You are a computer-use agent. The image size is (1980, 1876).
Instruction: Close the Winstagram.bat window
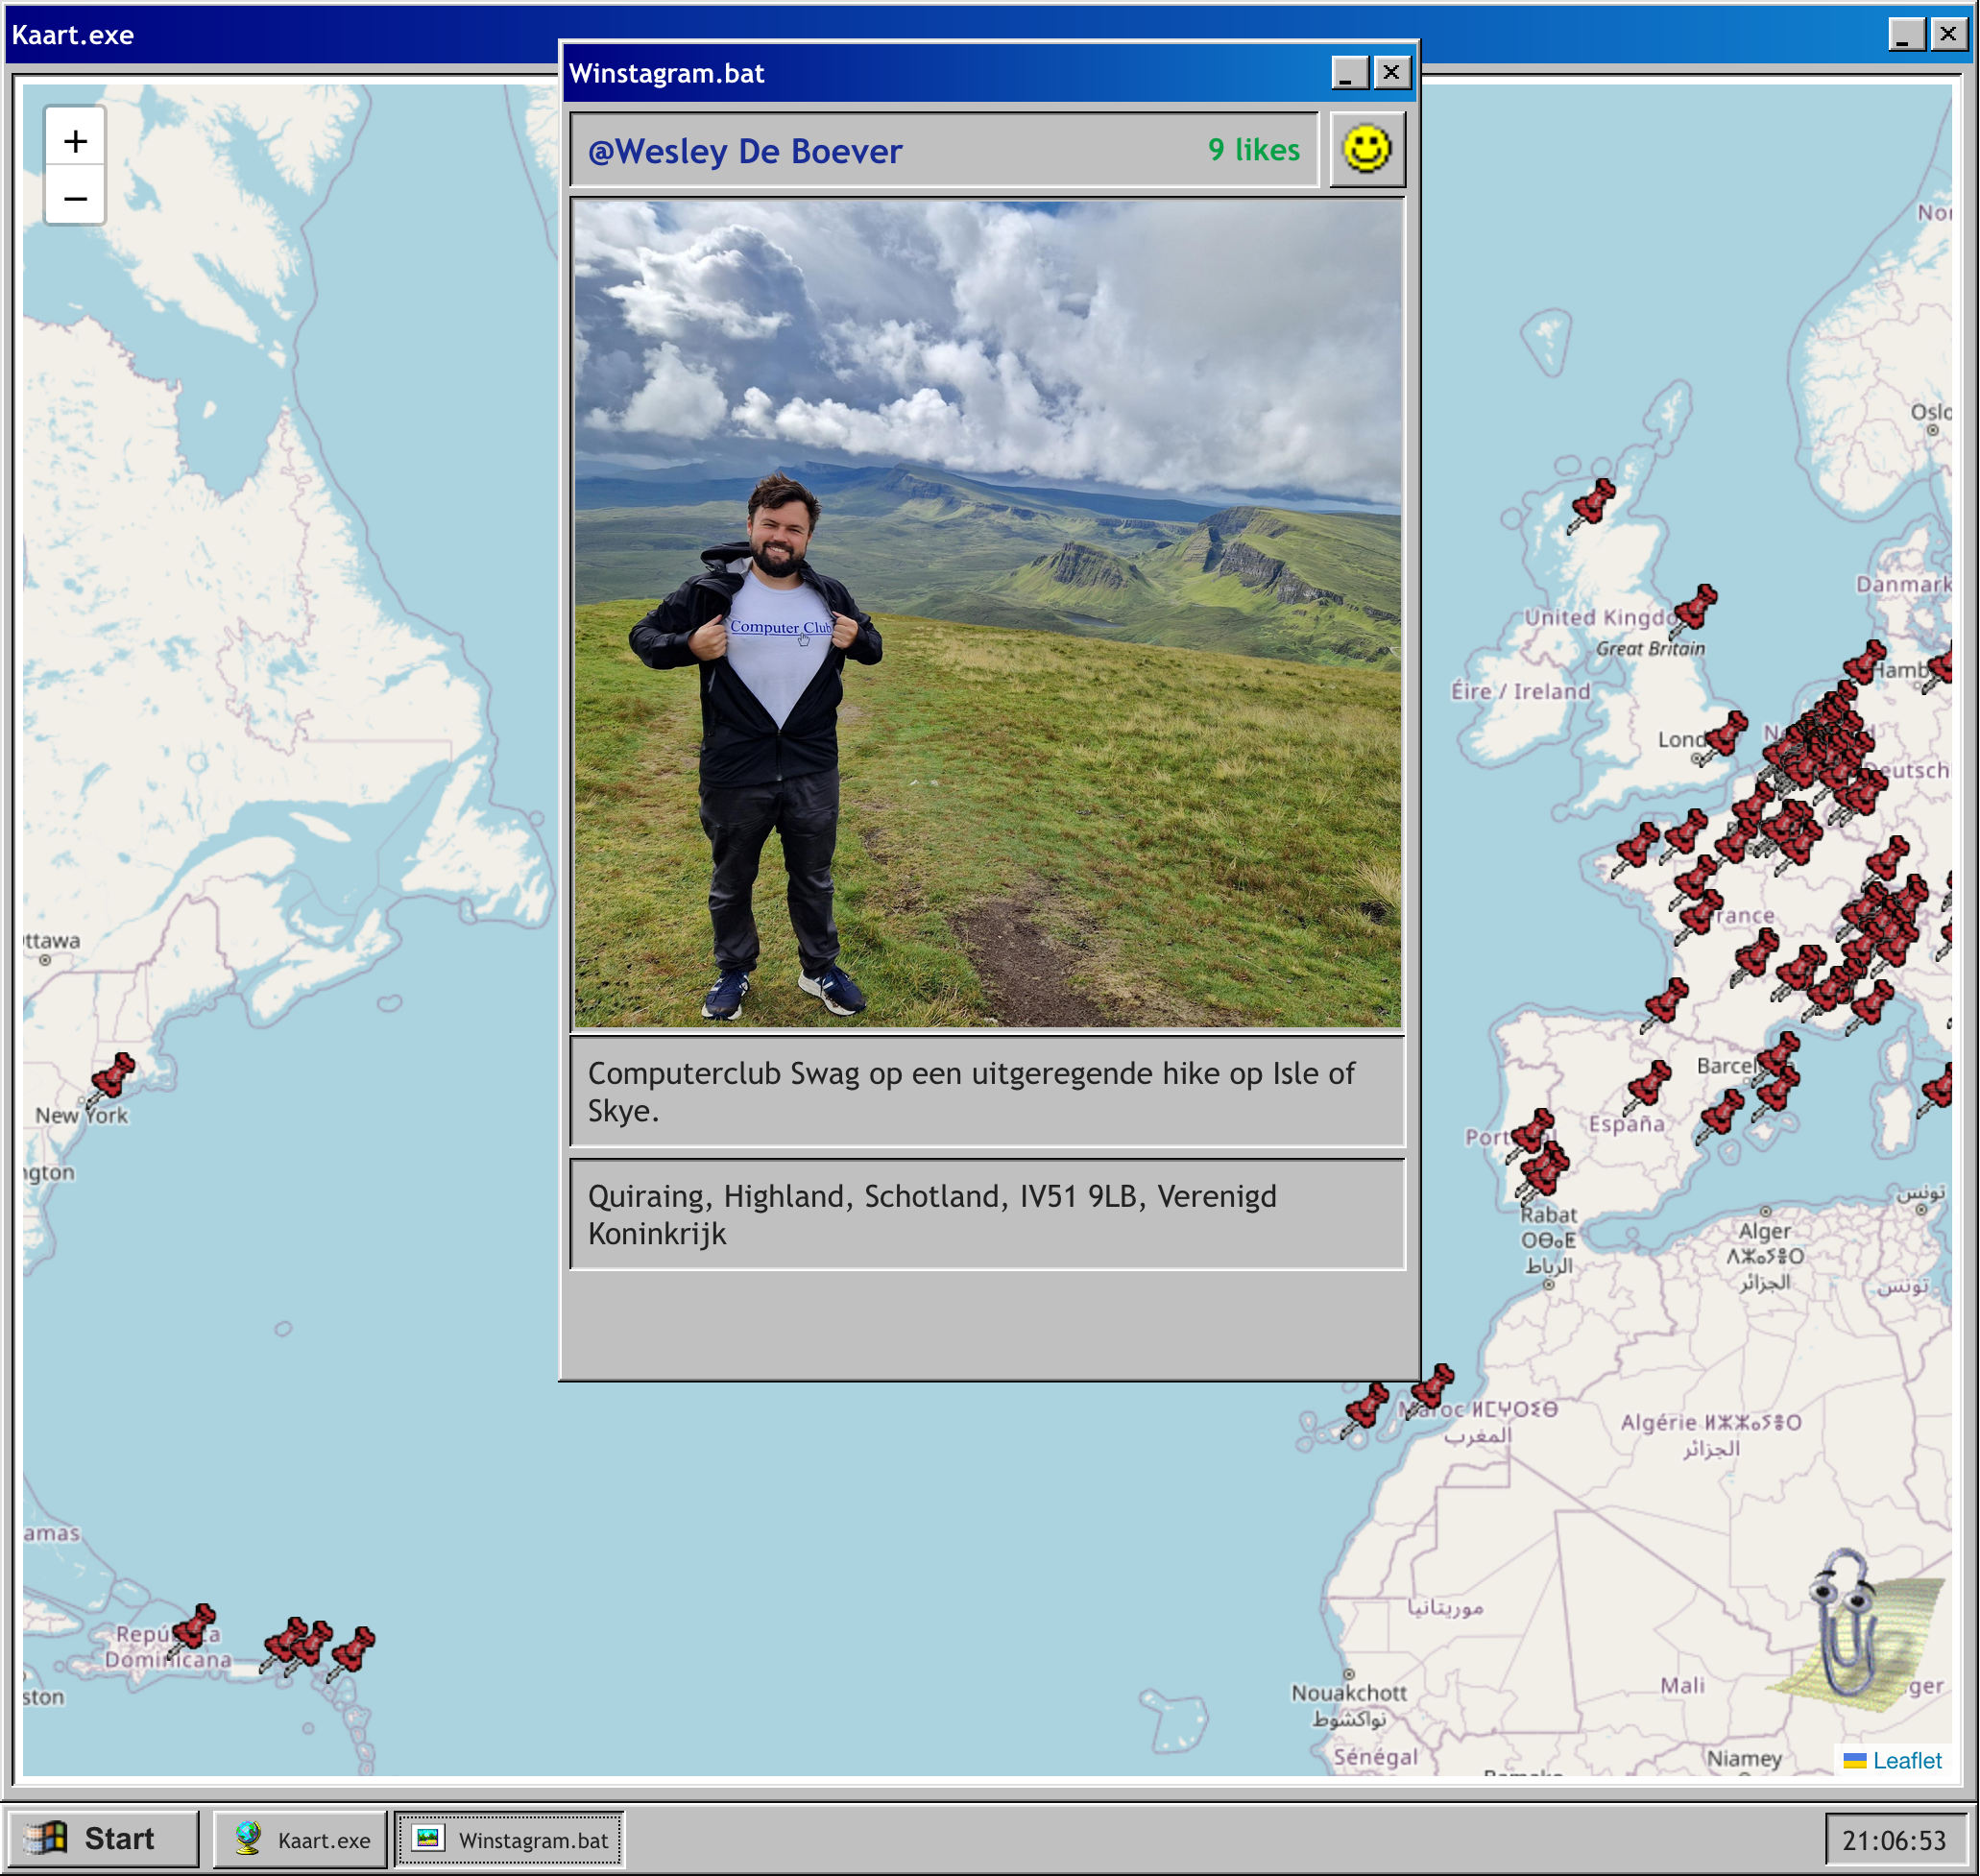click(1391, 73)
